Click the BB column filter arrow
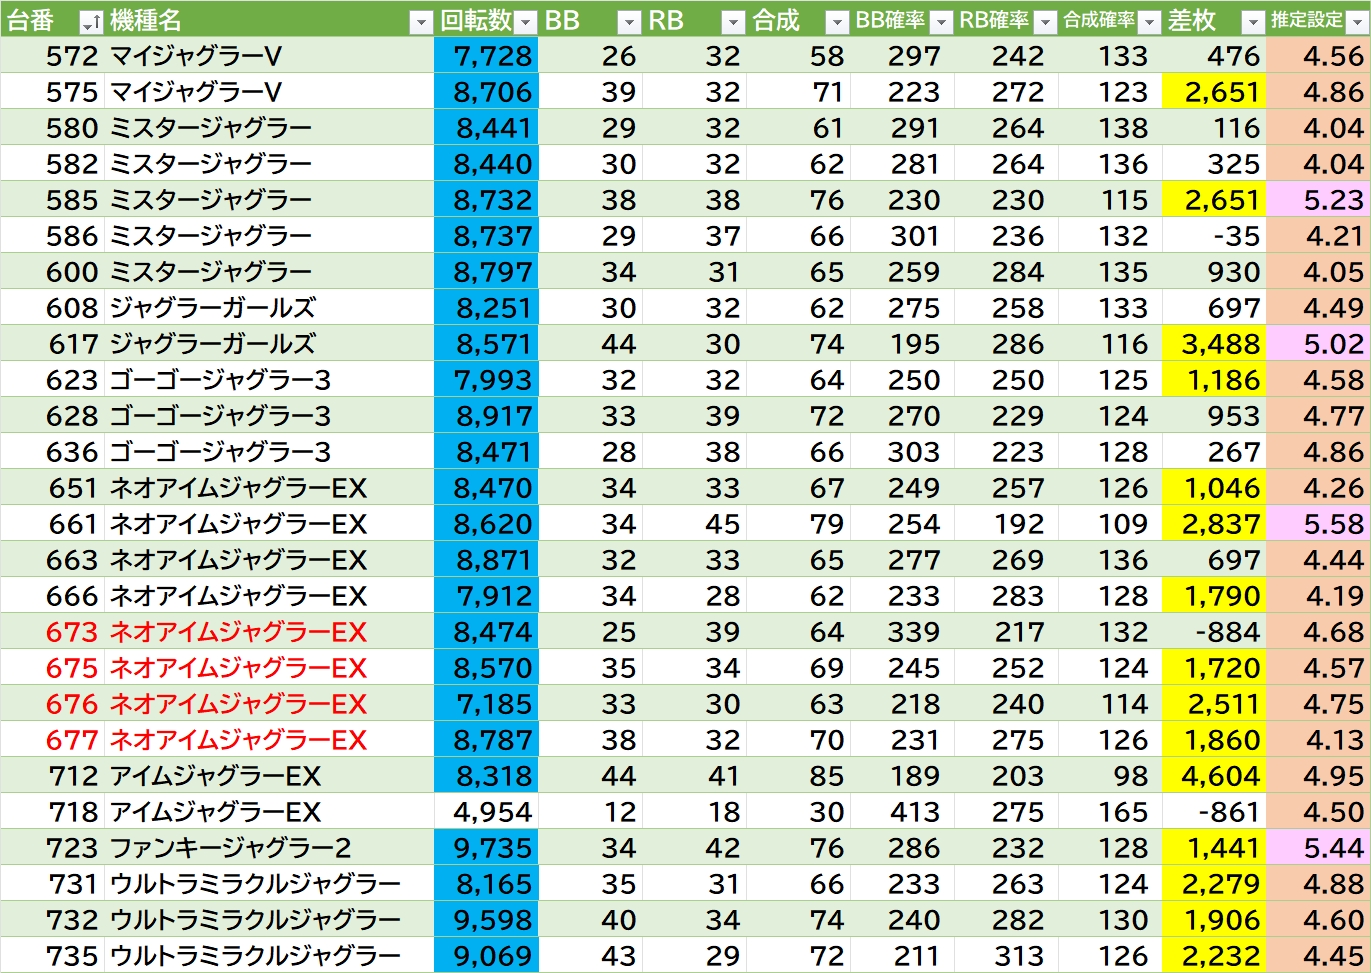Viewport: 1371px width, 973px height. pos(629,22)
